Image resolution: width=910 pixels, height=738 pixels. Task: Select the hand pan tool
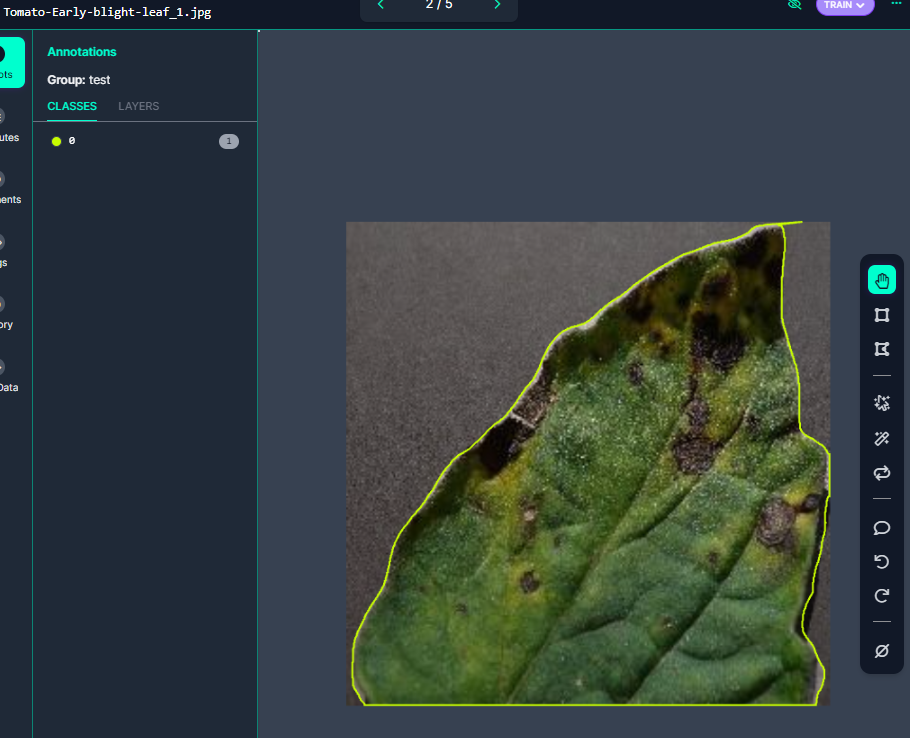[881, 279]
